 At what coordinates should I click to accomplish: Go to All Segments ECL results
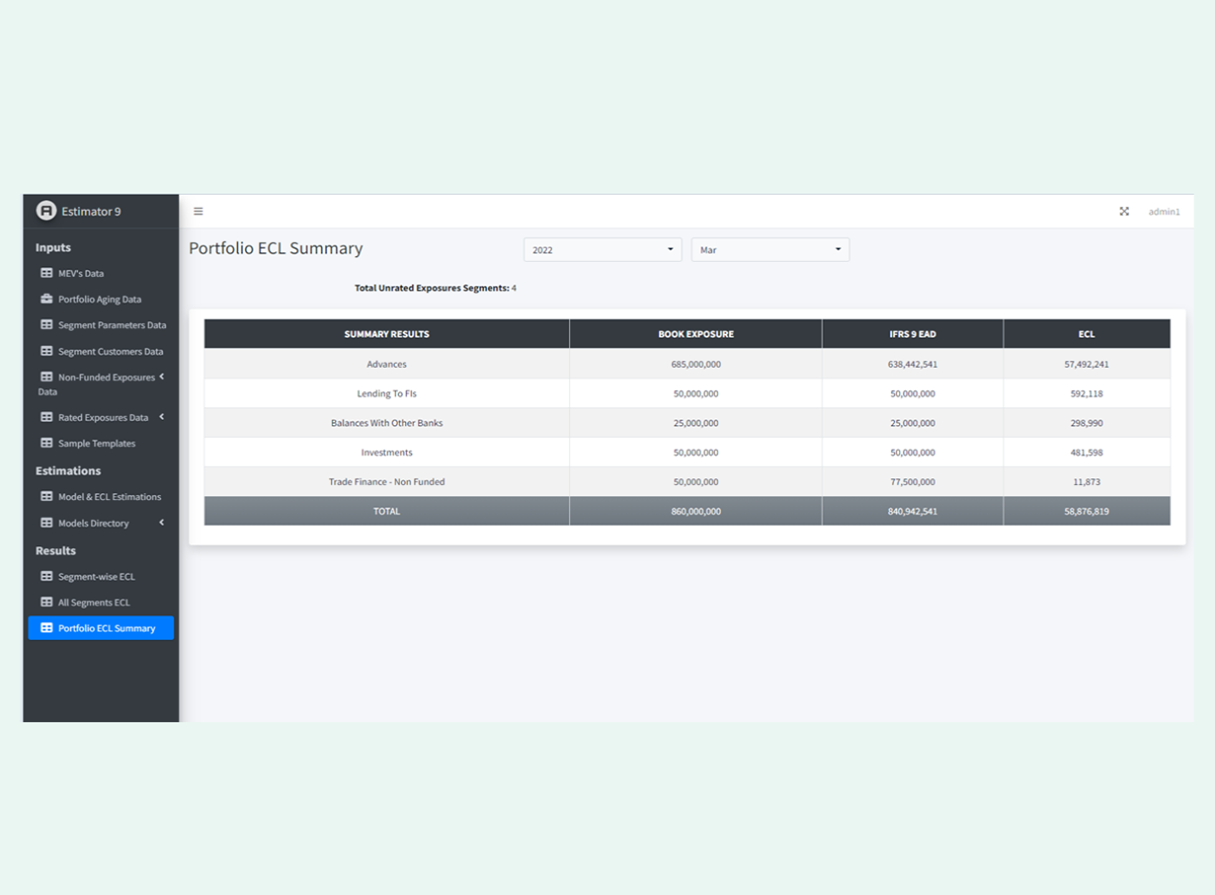pyautogui.click(x=93, y=603)
